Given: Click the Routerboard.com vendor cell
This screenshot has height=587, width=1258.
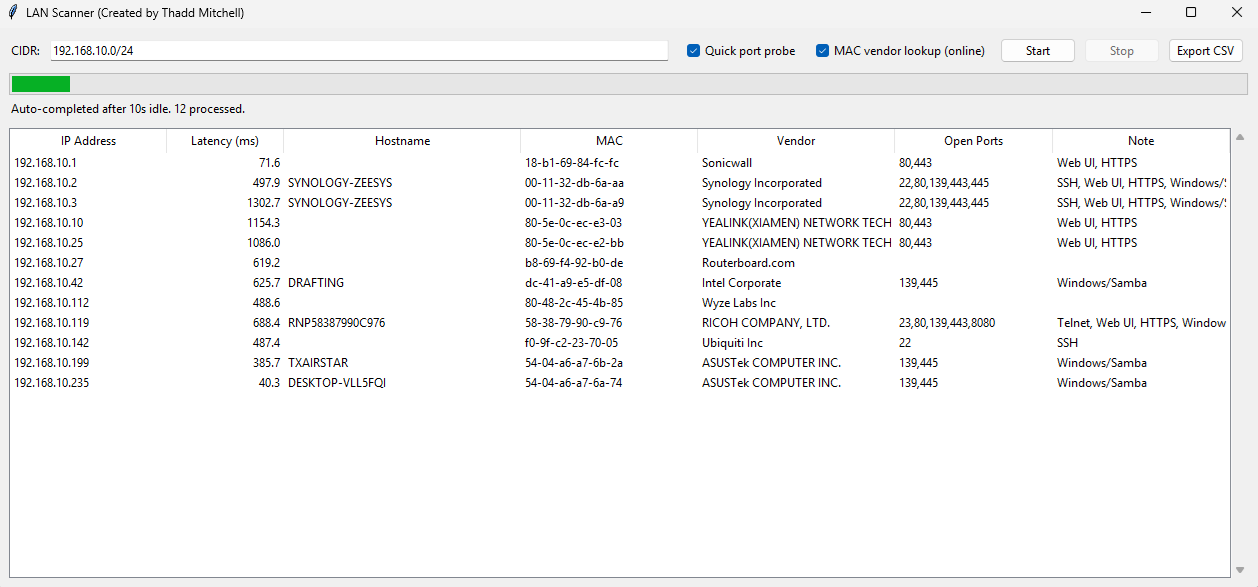Looking at the screenshot, I should 748,263.
